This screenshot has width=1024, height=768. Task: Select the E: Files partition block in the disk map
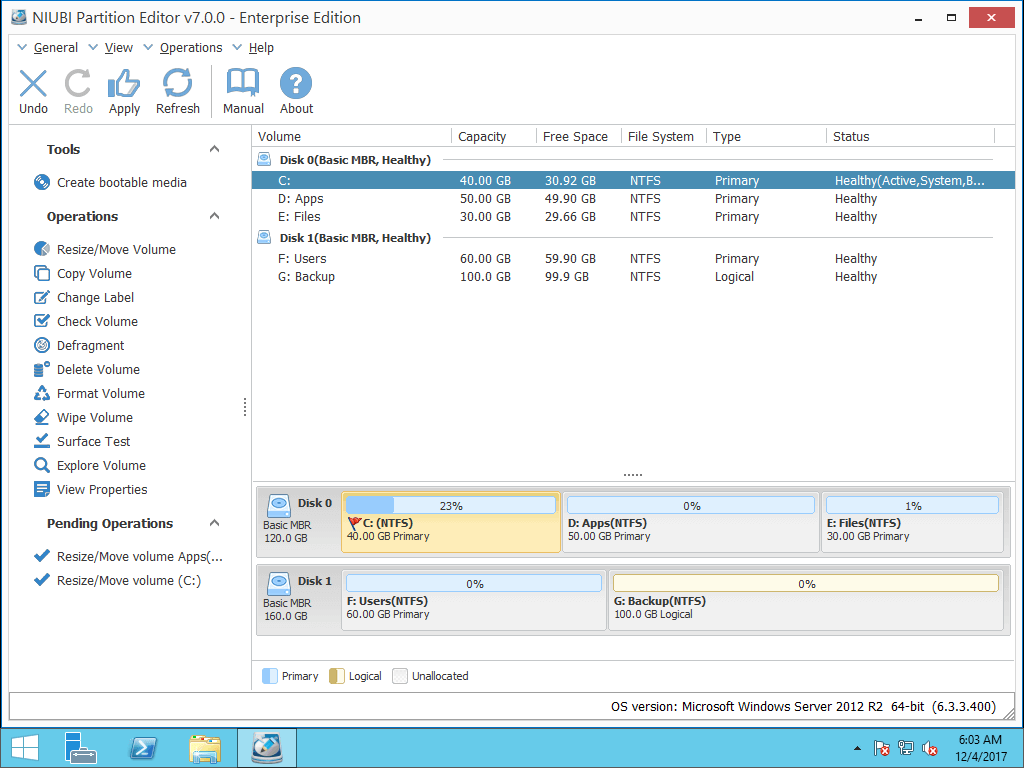pos(912,522)
